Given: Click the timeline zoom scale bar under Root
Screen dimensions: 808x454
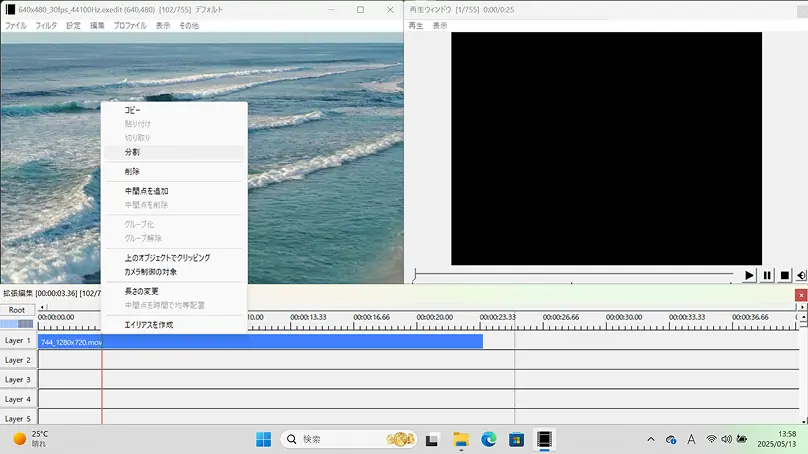Looking at the screenshot, I should click(x=17, y=324).
